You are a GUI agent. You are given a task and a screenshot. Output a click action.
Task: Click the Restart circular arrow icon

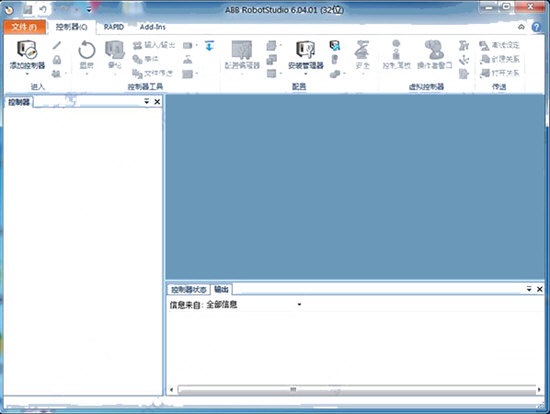[x=87, y=50]
